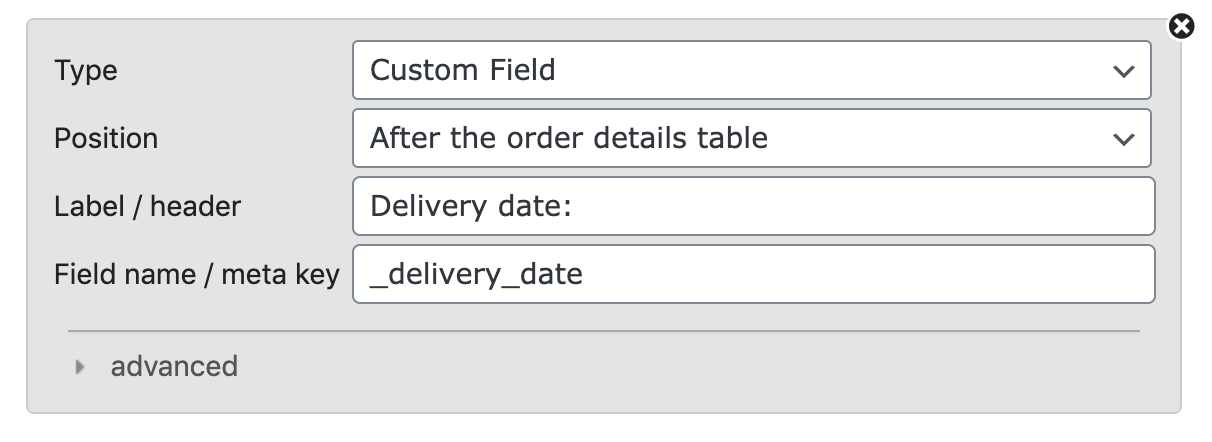Screen dimensions: 1212x442
Task: Click the 'Field name / meta key' label
Action: tap(197, 274)
